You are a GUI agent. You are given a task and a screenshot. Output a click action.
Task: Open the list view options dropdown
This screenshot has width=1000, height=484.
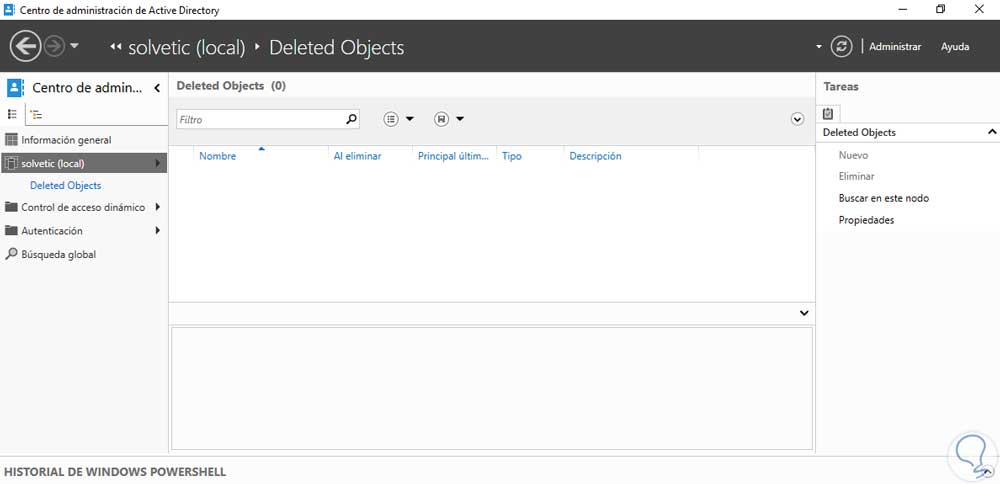coord(398,119)
